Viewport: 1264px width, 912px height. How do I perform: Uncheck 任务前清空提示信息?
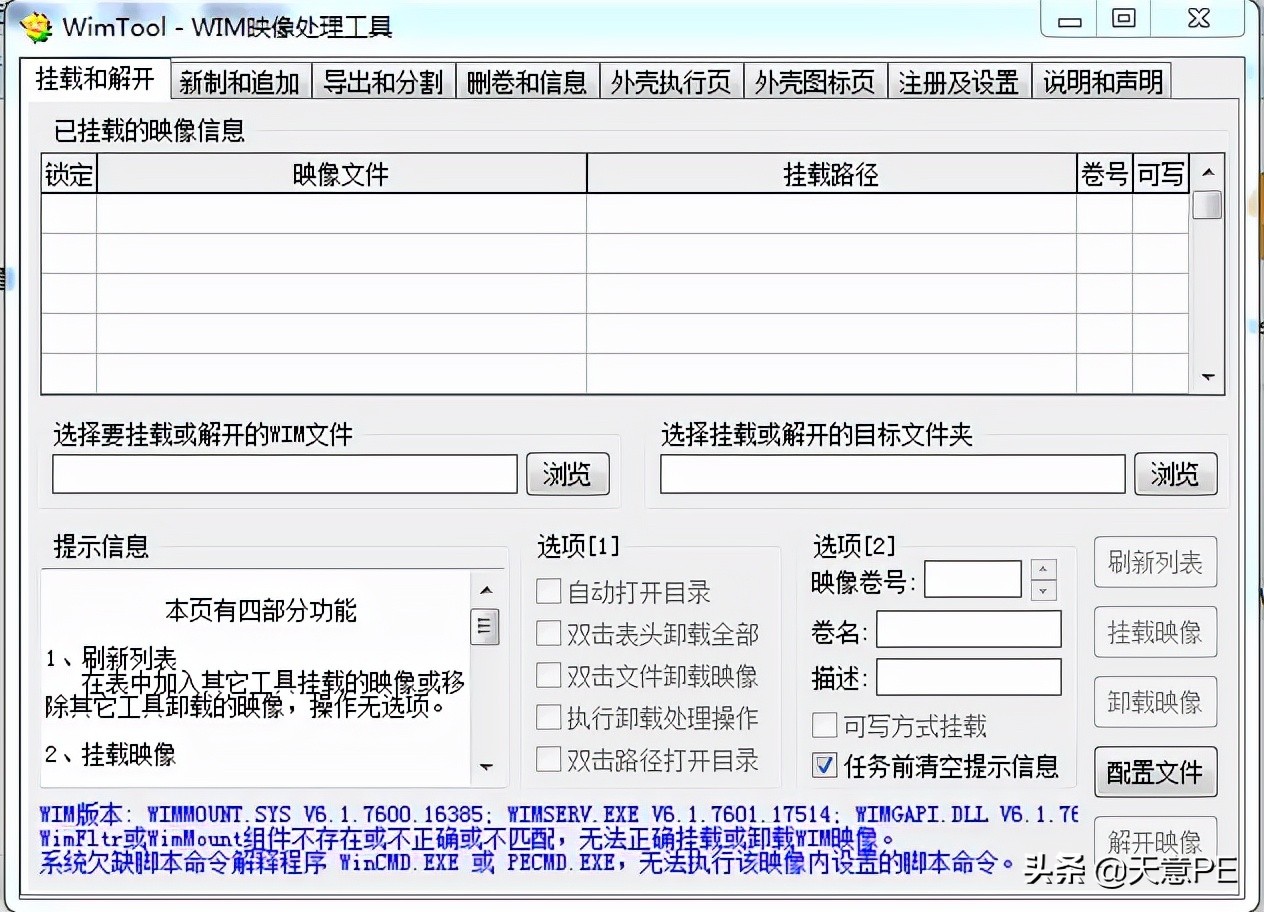click(824, 764)
